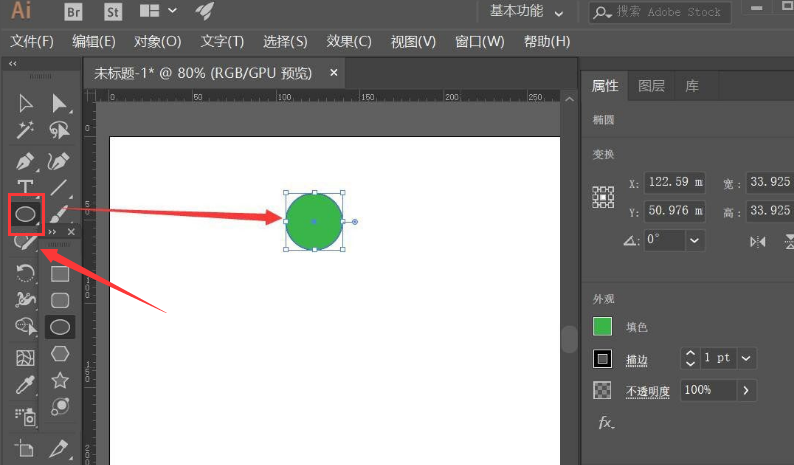794x465 pixels.
Task: Activate the Type tool
Action: tap(26, 188)
